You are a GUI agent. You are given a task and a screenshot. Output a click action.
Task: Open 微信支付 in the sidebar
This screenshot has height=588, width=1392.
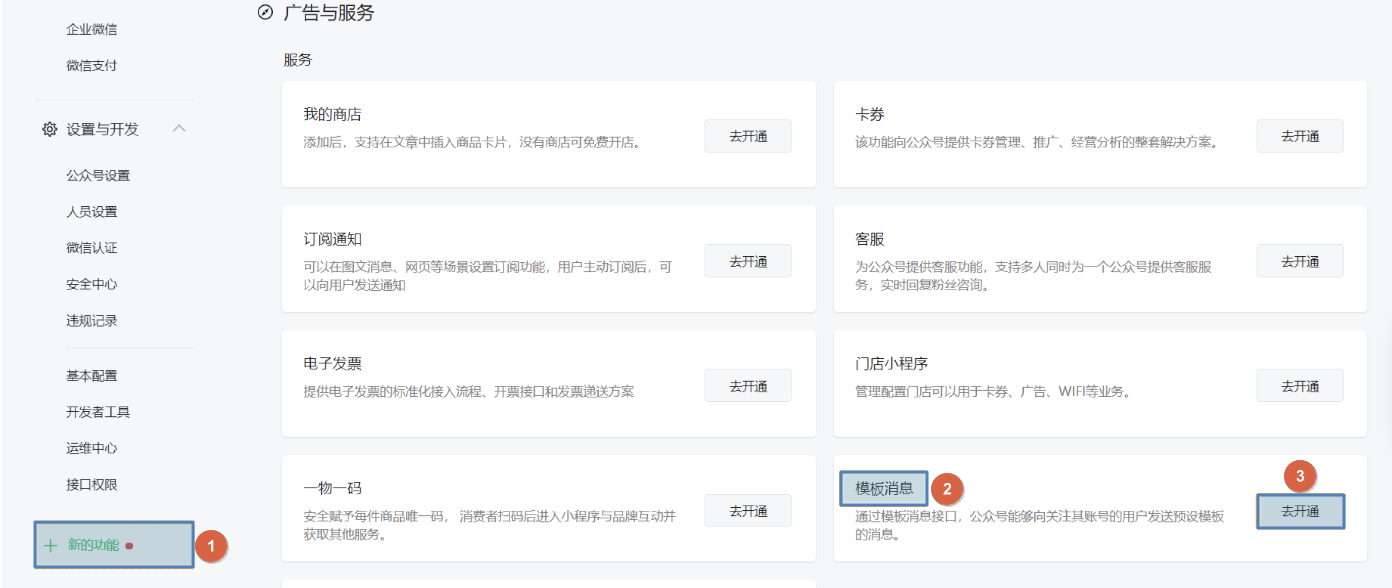(x=92, y=65)
